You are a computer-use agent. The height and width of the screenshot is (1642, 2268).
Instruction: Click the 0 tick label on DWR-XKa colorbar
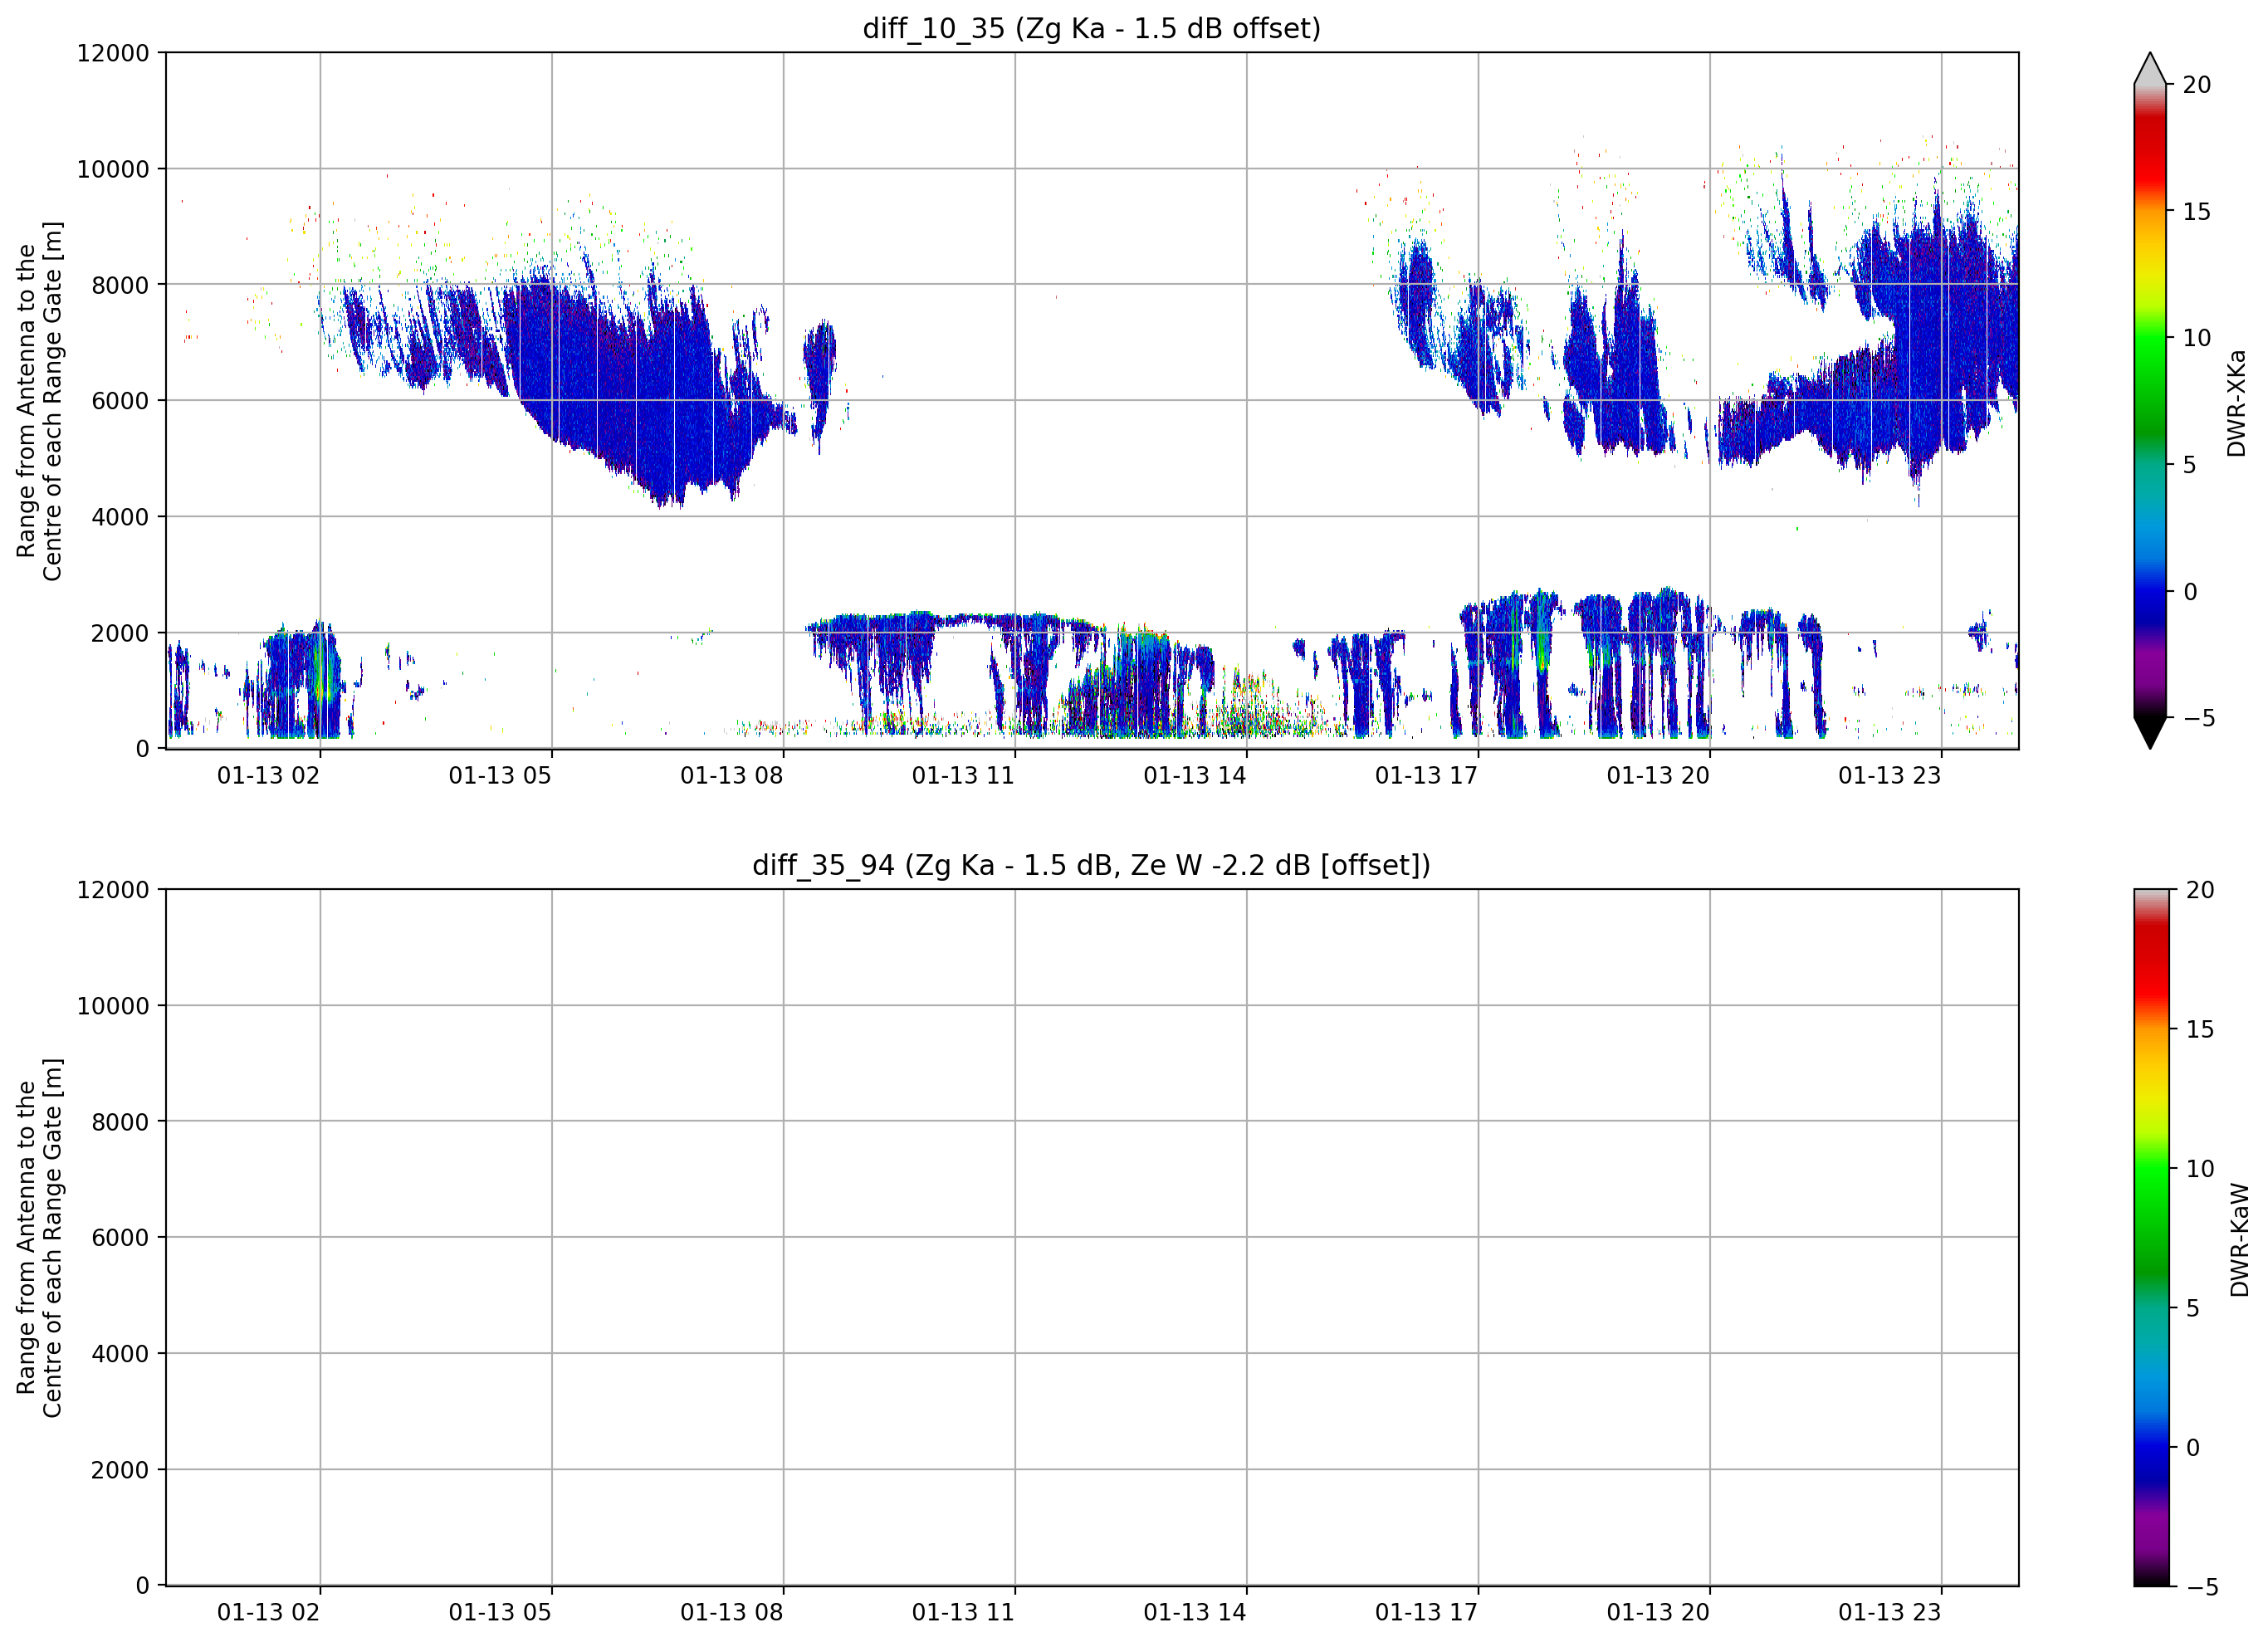click(x=2190, y=592)
